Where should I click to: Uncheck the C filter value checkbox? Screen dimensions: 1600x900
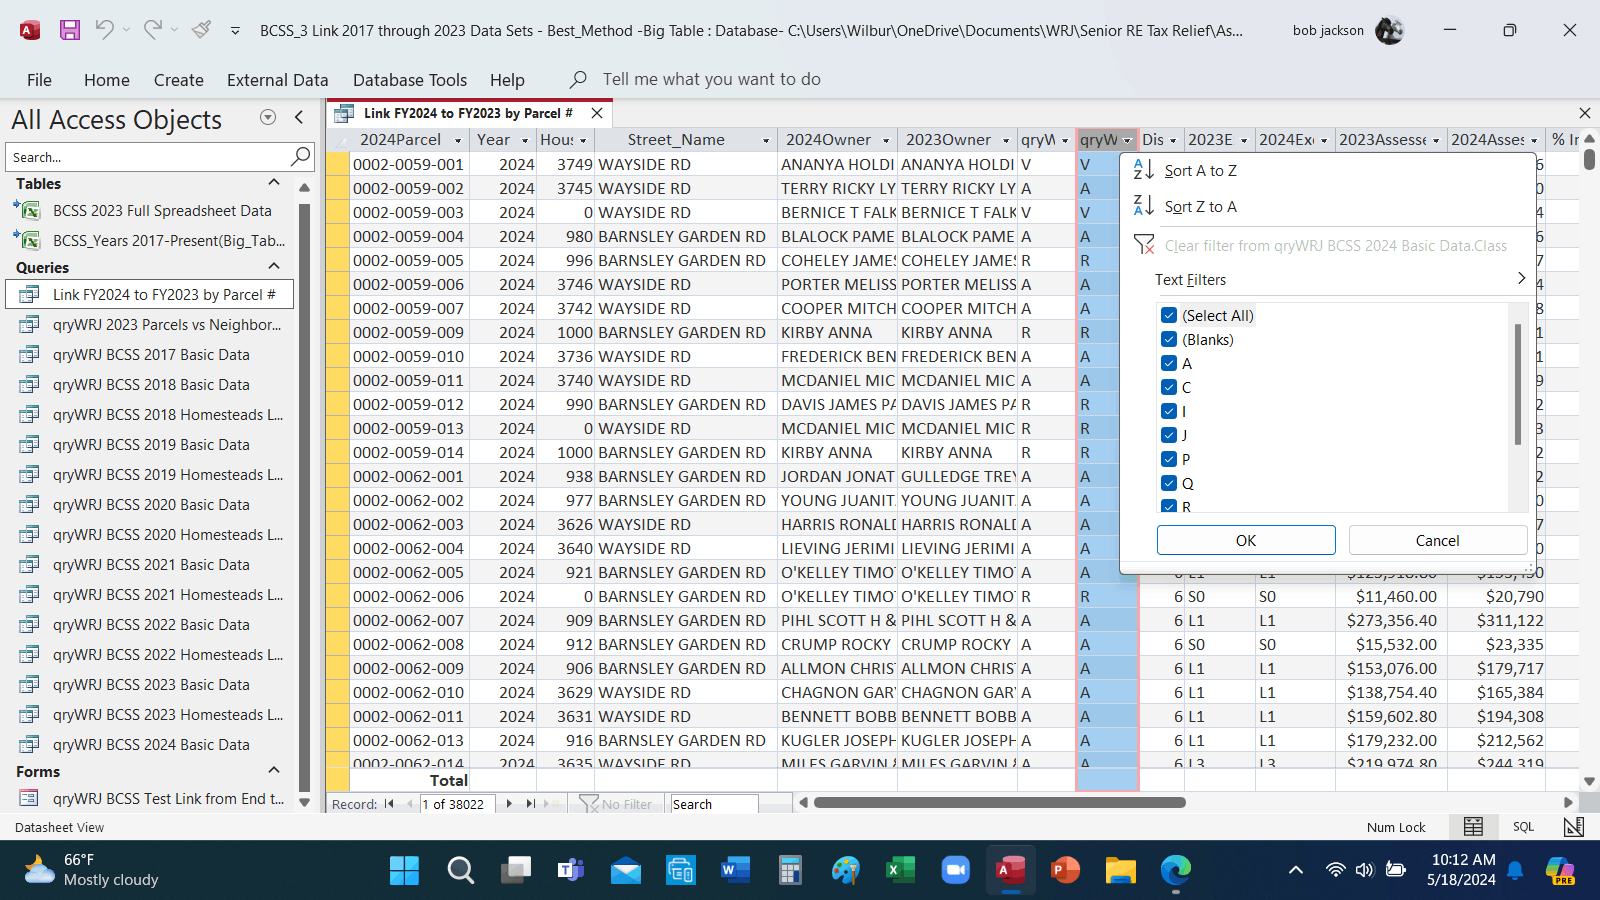[1169, 388]
